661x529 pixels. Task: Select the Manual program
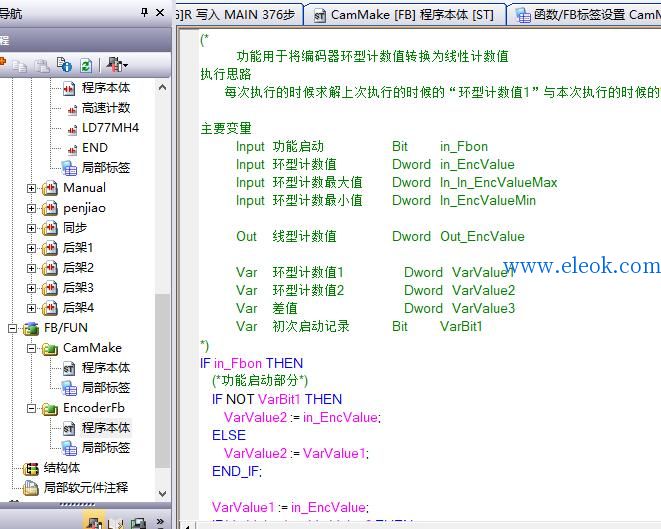[x=84, y=188]
